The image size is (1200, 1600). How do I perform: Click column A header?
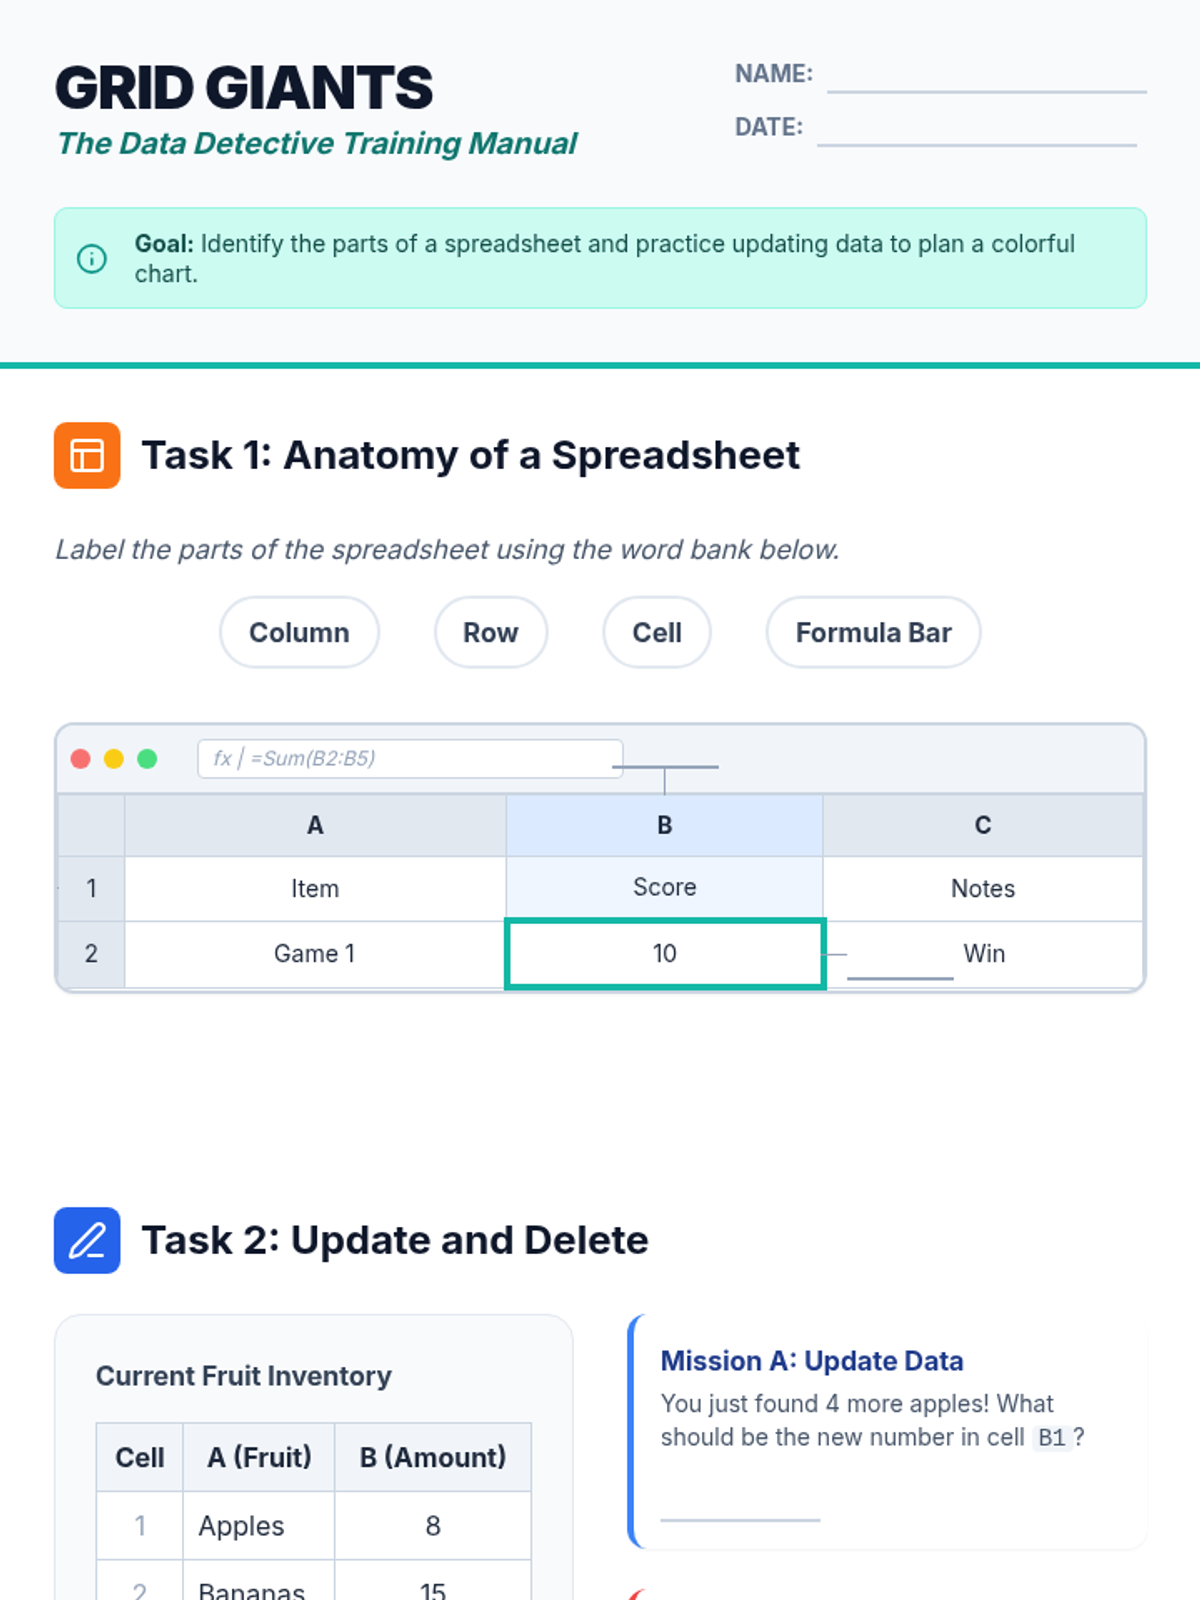click(315, 825)
